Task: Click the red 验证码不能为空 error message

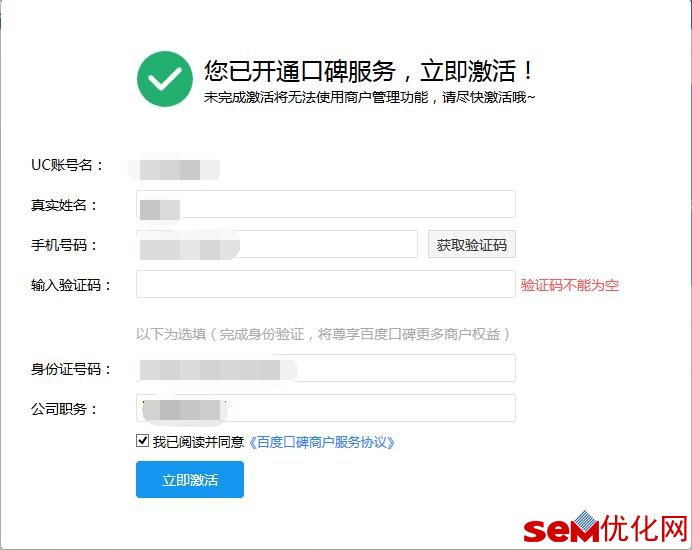Action: [570, 285]
